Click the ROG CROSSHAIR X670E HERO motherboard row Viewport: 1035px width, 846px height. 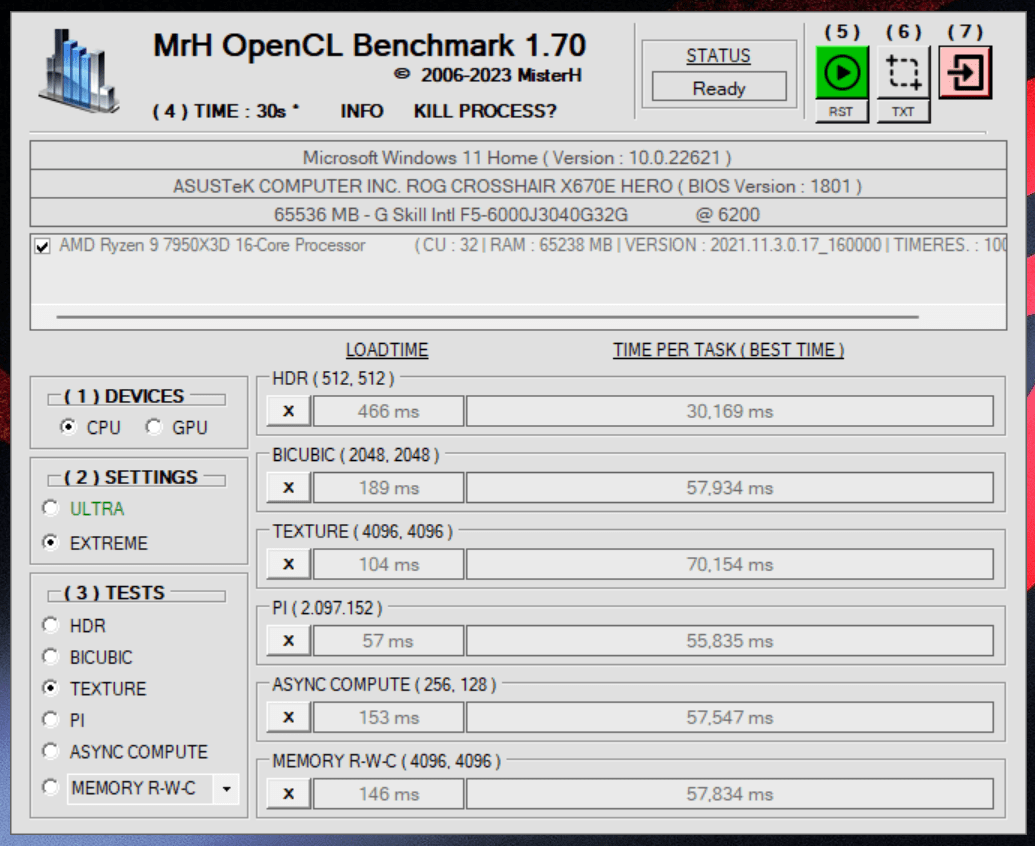[x=518, y=185]
